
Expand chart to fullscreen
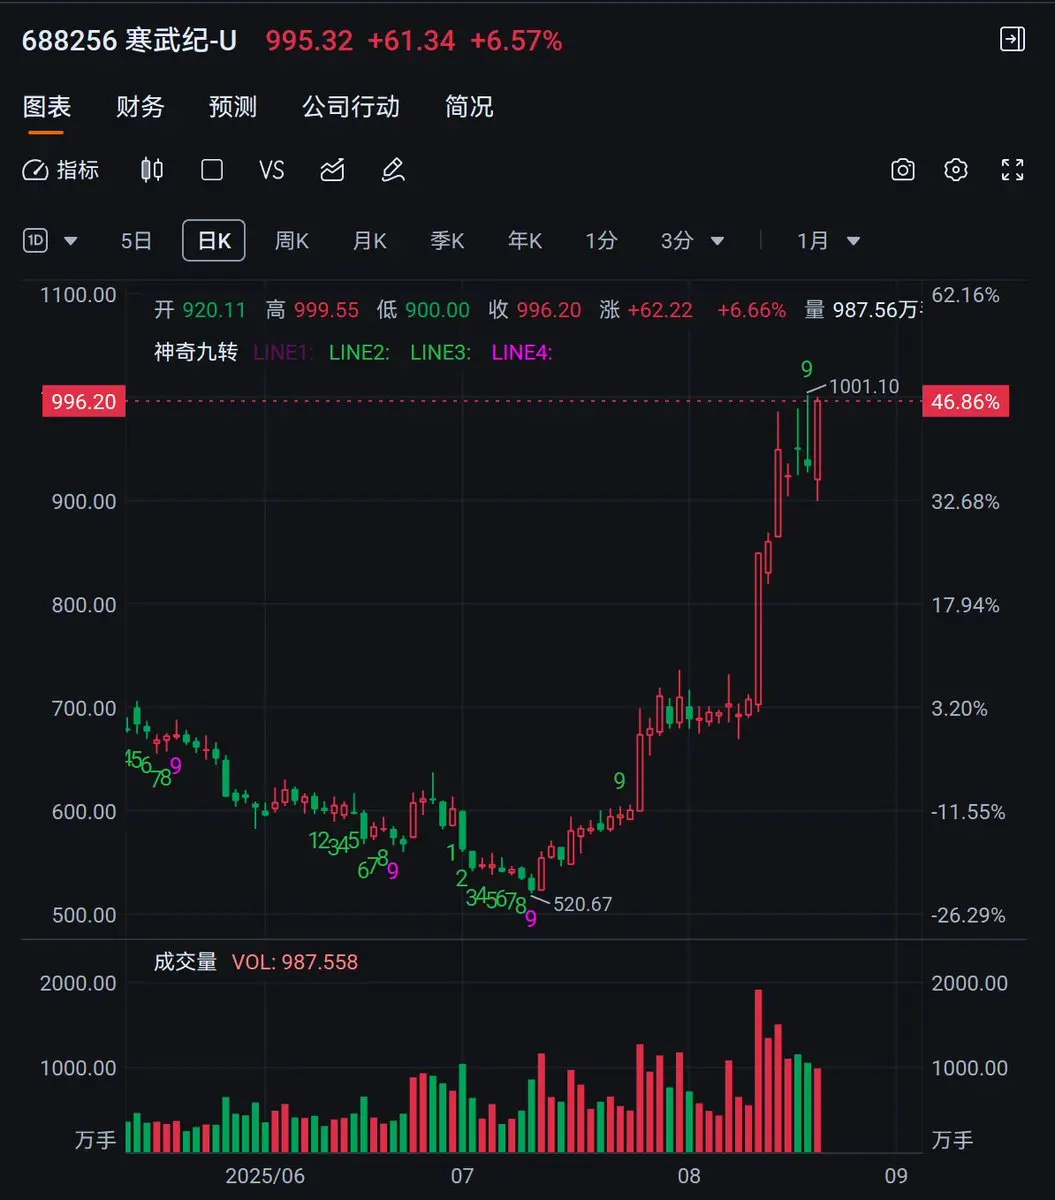[x=1013, y=170]
